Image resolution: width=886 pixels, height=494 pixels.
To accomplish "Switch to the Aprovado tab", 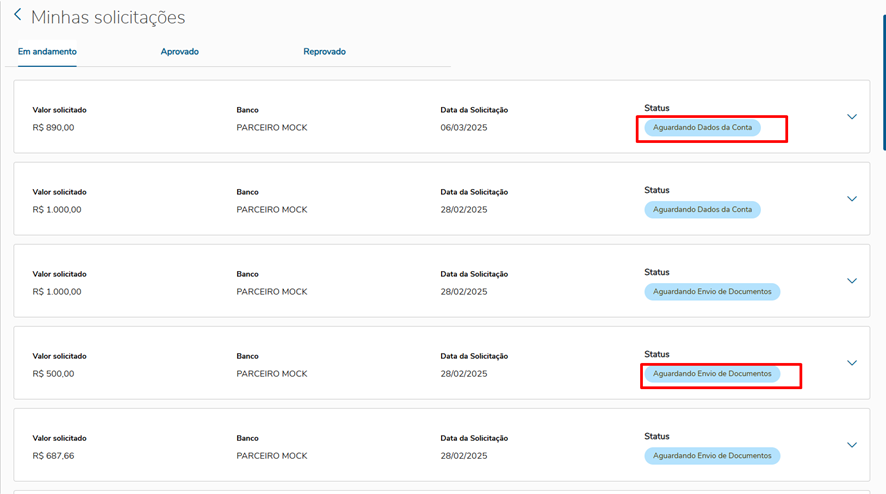I will click(180, 52).
